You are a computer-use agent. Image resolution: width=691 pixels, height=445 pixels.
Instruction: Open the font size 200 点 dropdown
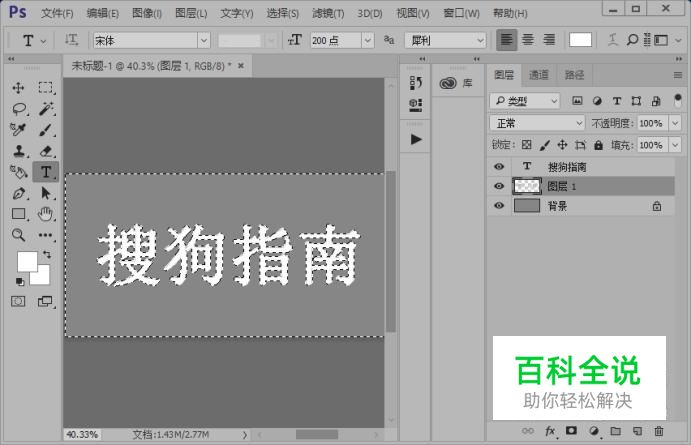pos(368,41)
